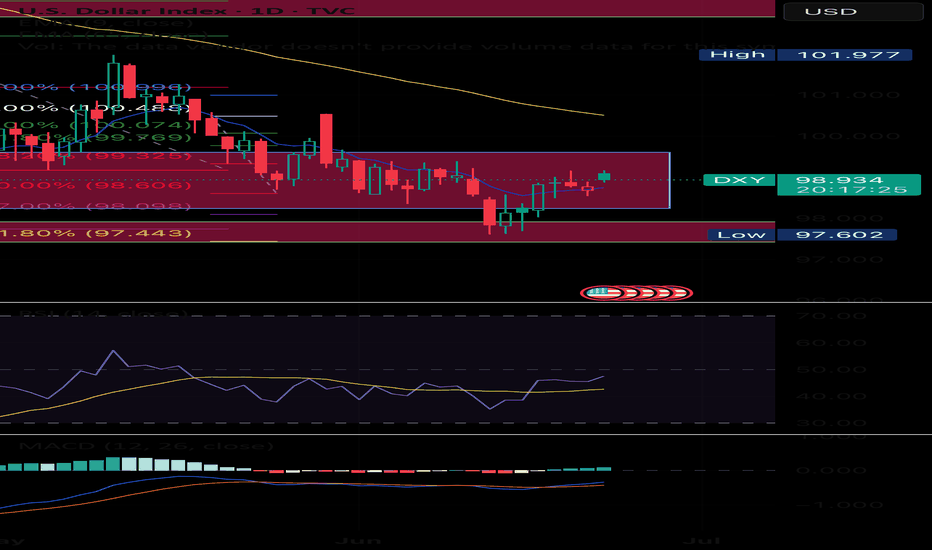Select the Fibonacci level labeled (100.996)
The height and width of the screenshot is (550, 932).
coord(95,87)
